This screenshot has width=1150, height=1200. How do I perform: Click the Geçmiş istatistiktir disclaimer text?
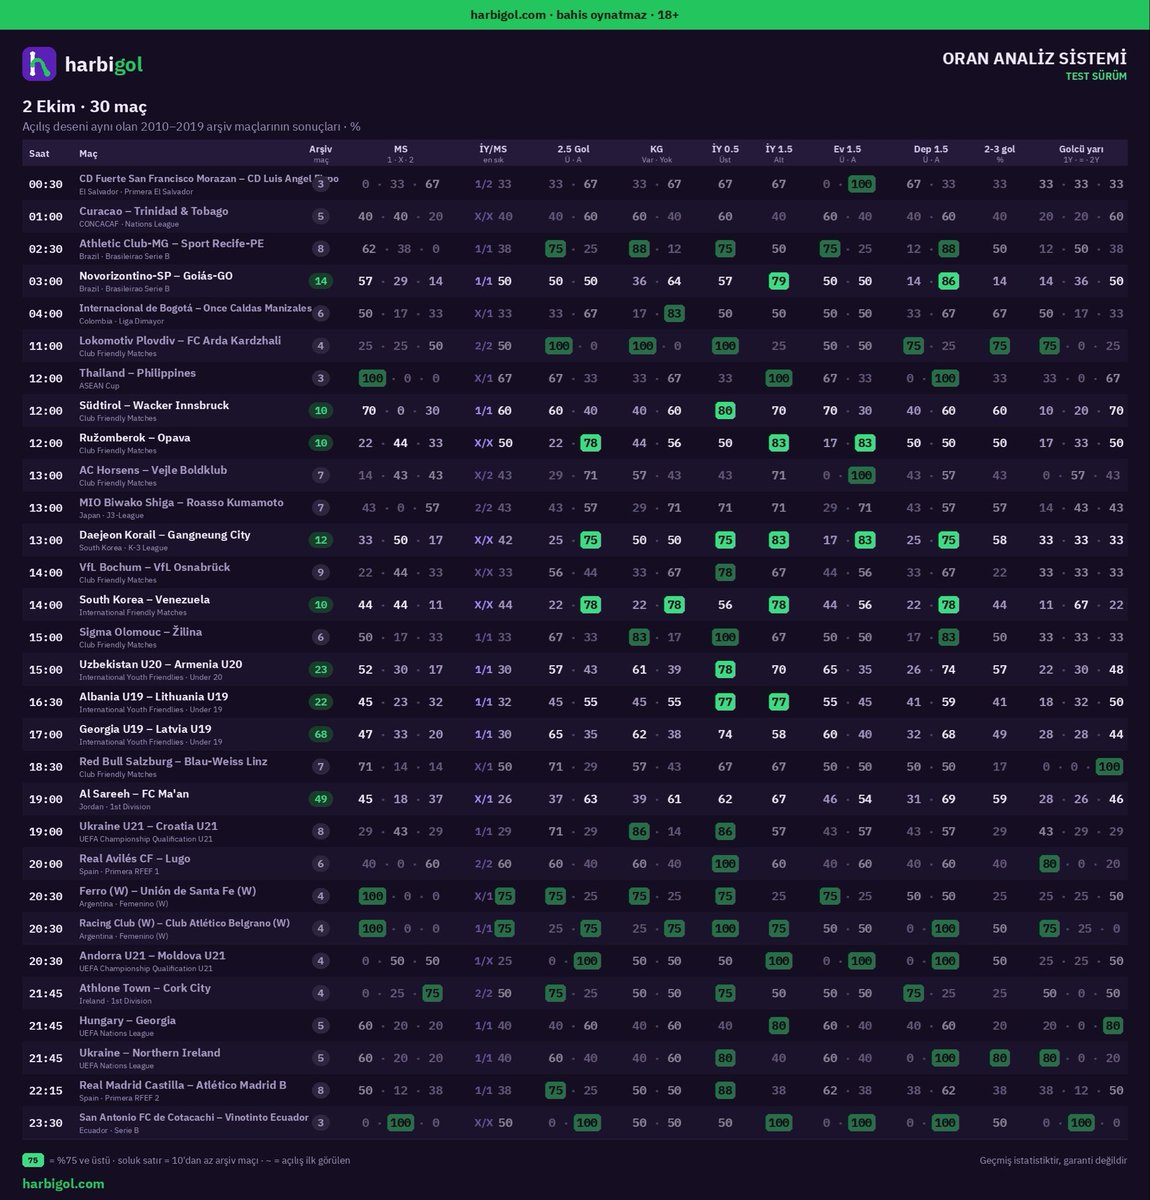point(1053,1161)
